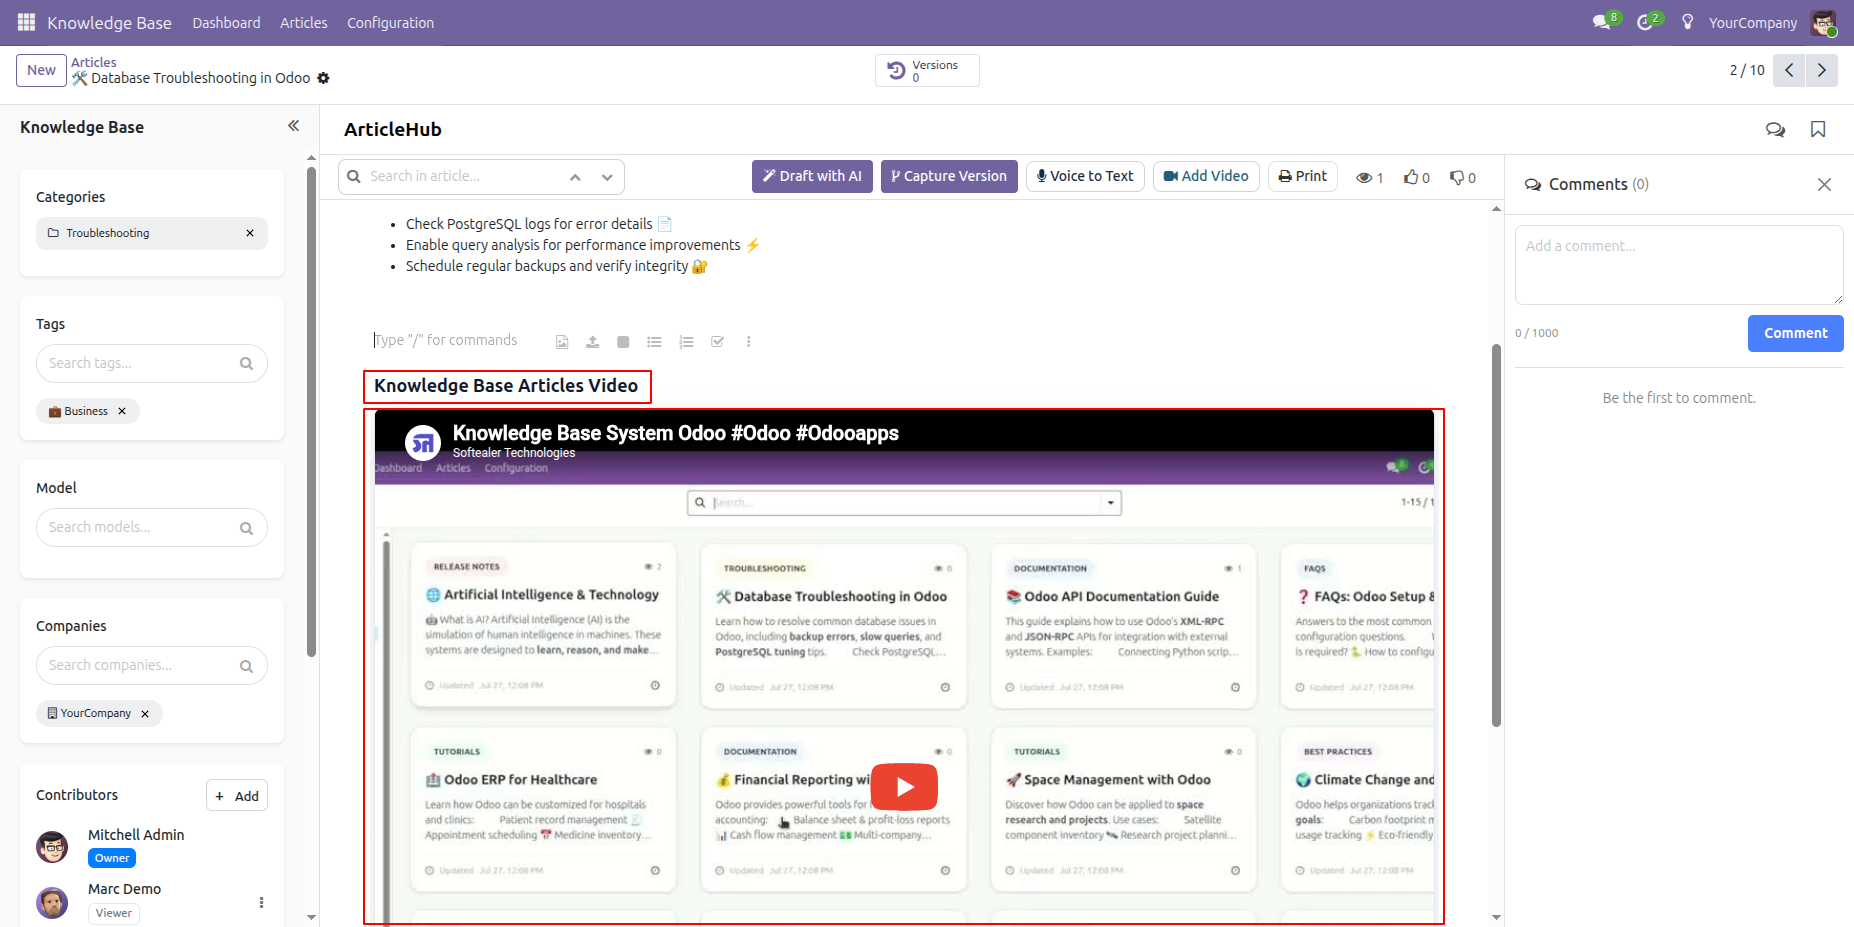Click Voice to Text button
The image size is (1854, 927).
pyautogui.click(x=1085, y=176)
